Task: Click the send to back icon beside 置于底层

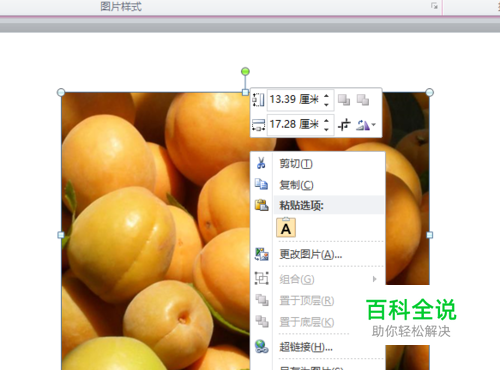Action: (262, 321)
